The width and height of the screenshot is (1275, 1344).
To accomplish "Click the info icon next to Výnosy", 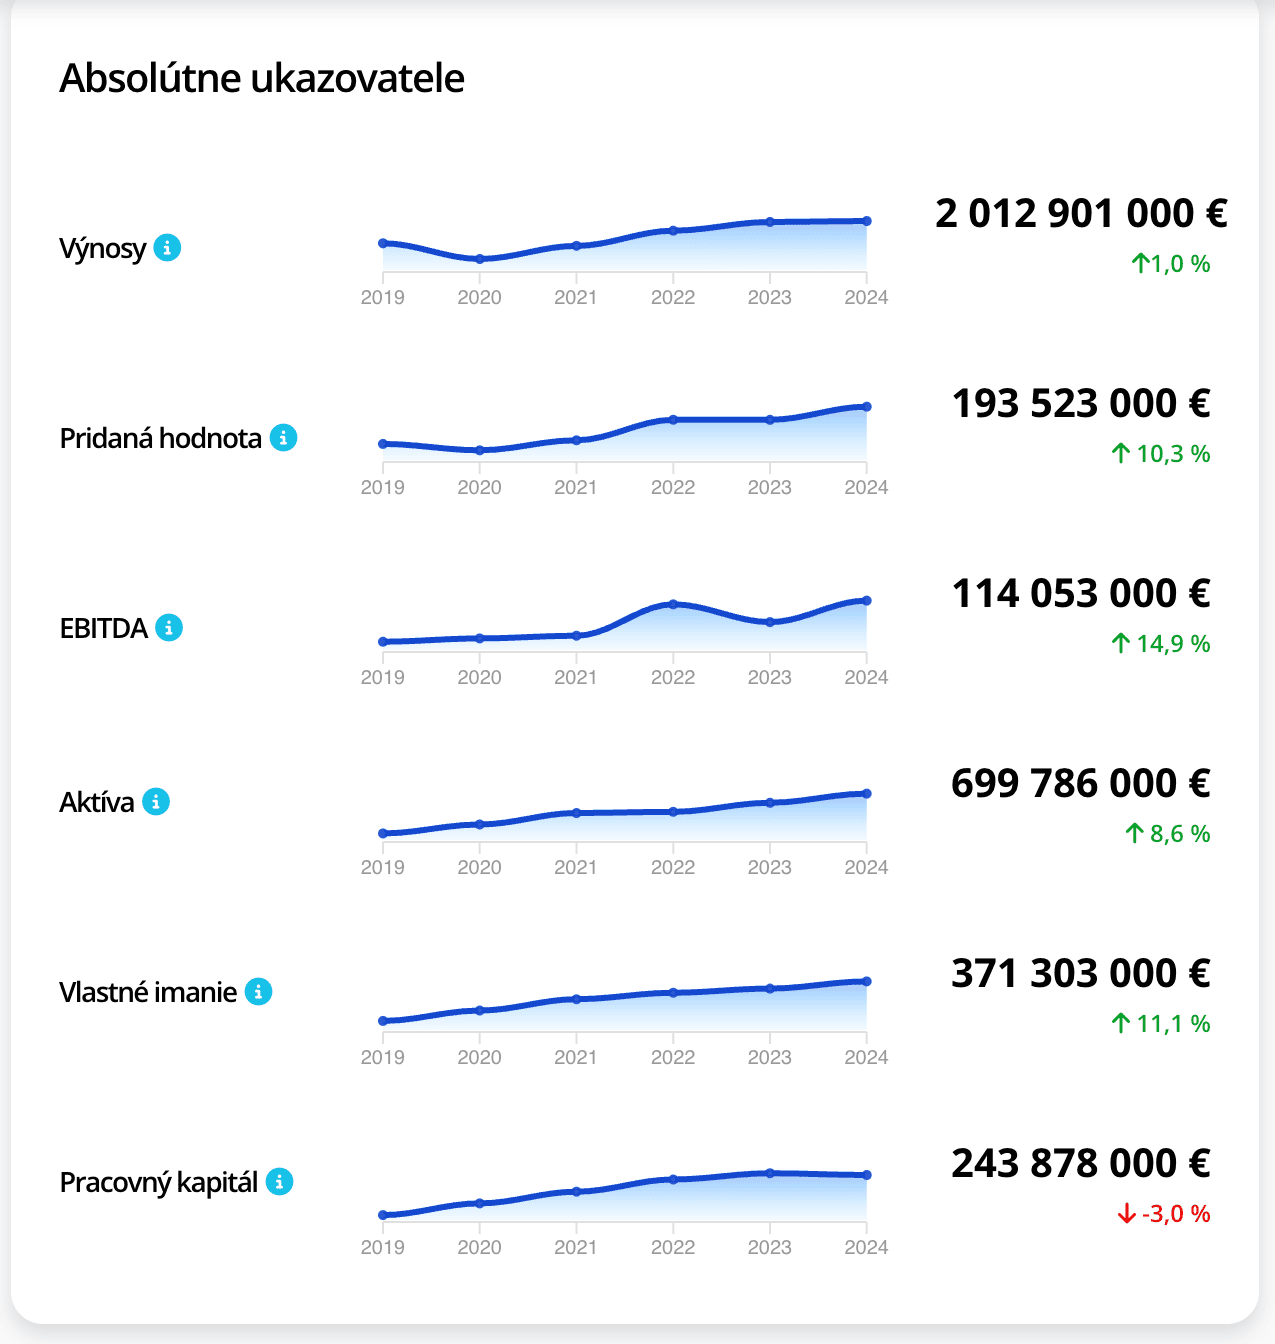I will coord(168,247).
